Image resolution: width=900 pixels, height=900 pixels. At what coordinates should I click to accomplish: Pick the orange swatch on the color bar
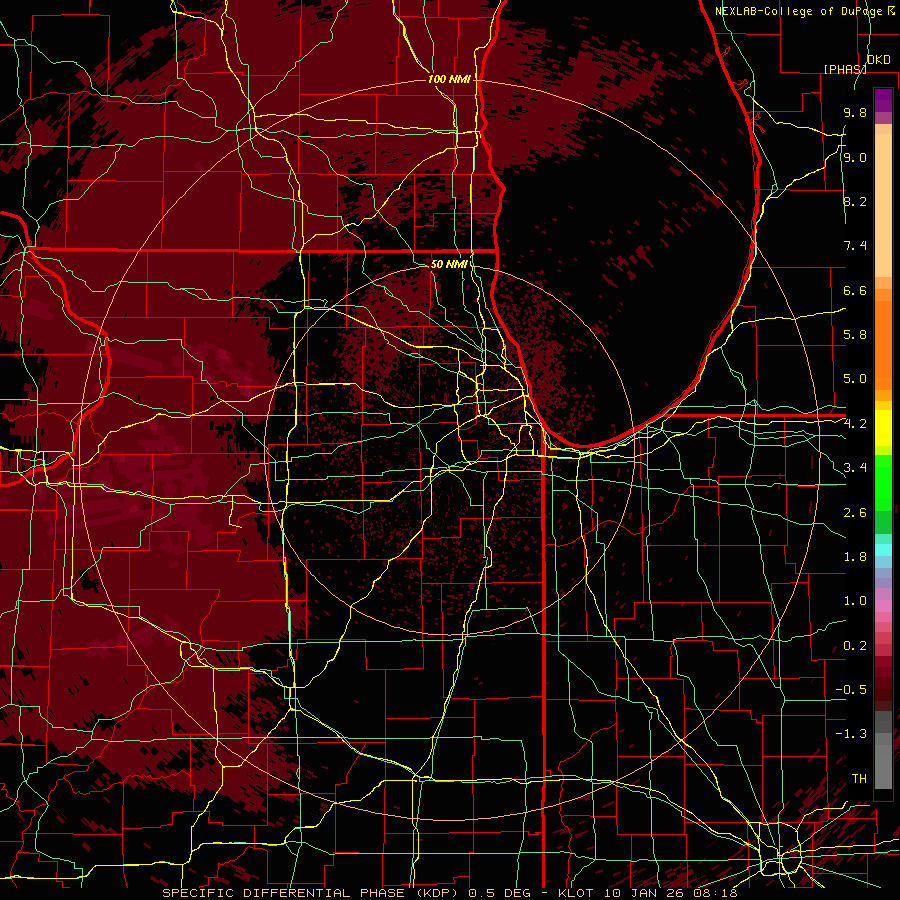click(883, 344)
